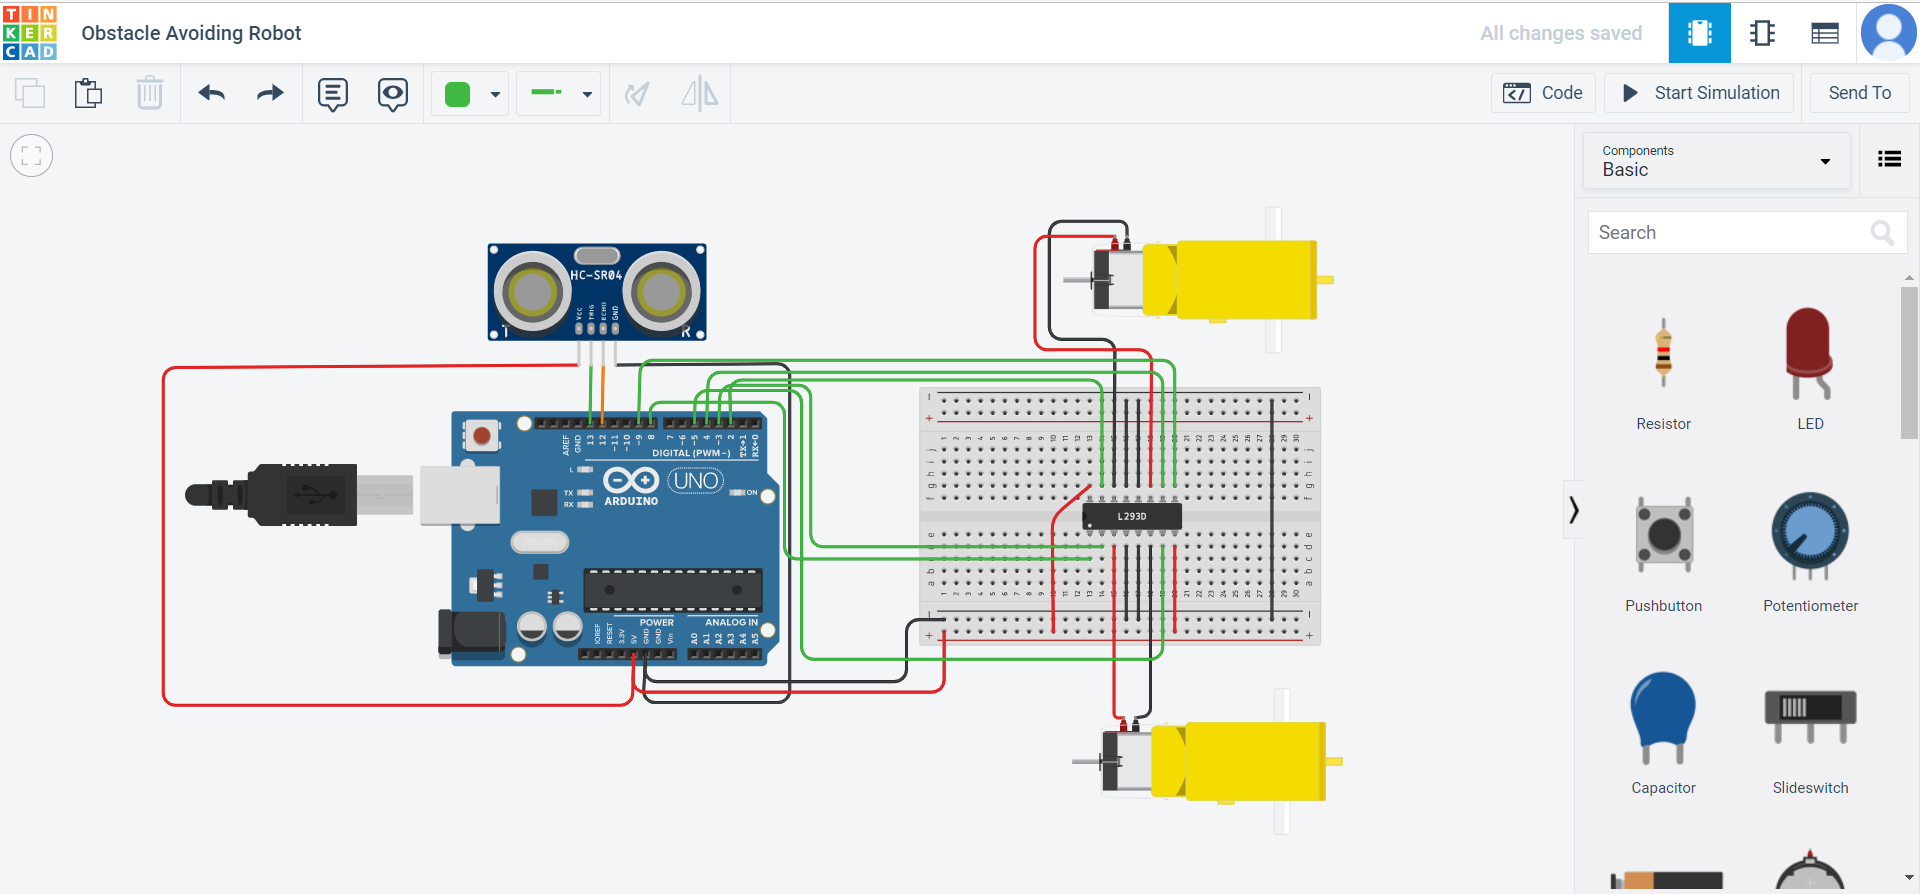This screenshot has height=894, width=1920.
Task: Select the Capacitor component
Action: 1663,733
